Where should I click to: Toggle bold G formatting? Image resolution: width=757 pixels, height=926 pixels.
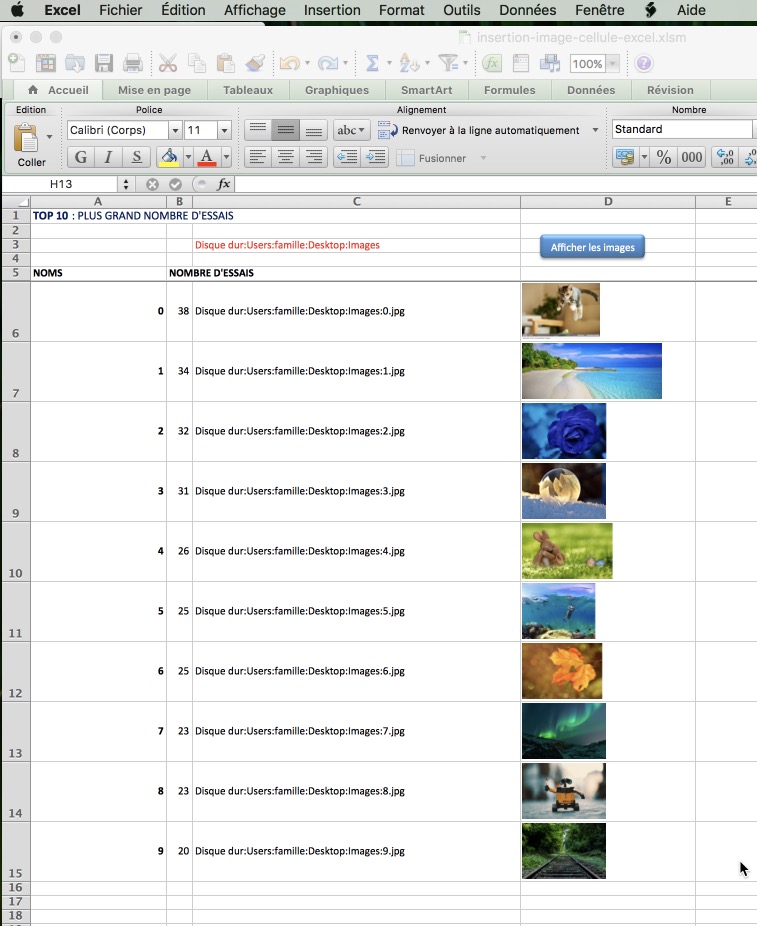point(81,157)
